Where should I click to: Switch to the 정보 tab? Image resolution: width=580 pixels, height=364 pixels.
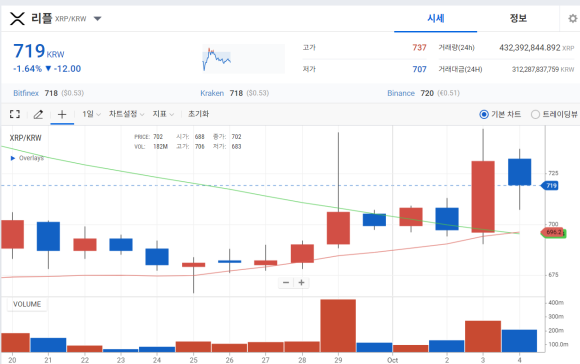[518, 18]
